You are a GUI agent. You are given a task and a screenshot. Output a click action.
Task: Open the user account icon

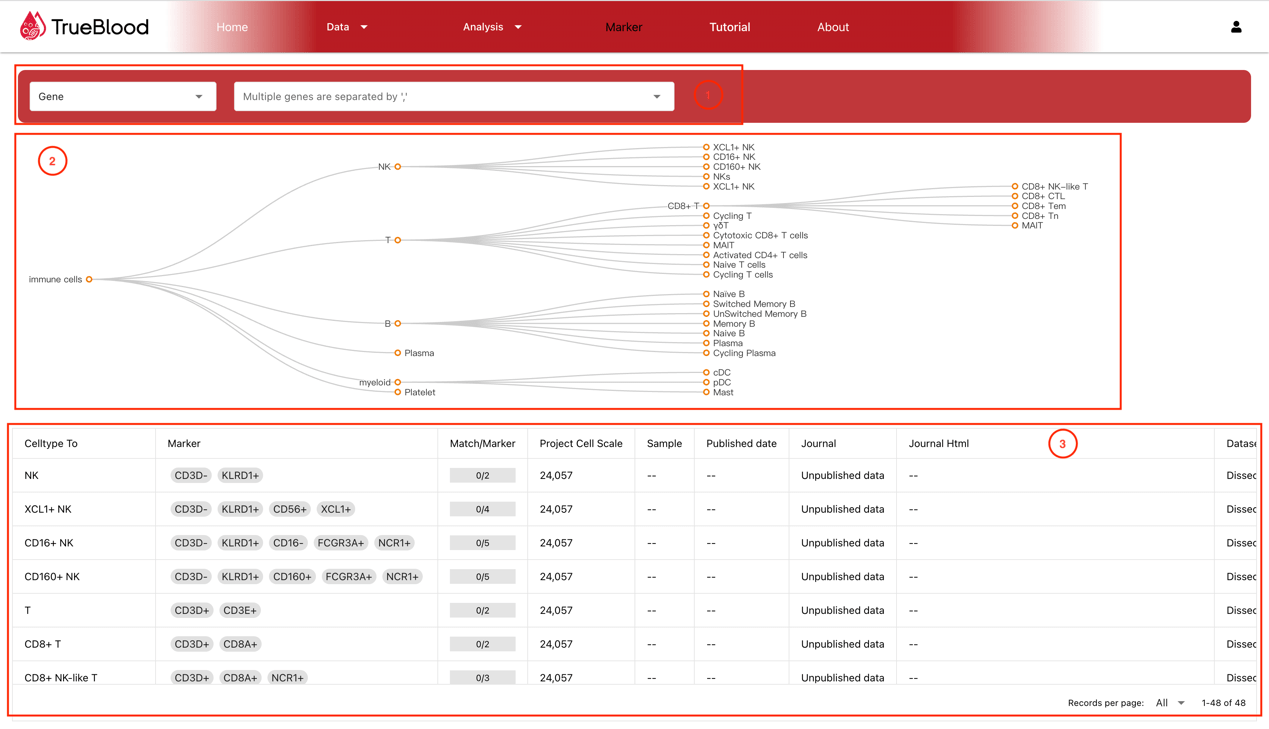[1236, 27]
